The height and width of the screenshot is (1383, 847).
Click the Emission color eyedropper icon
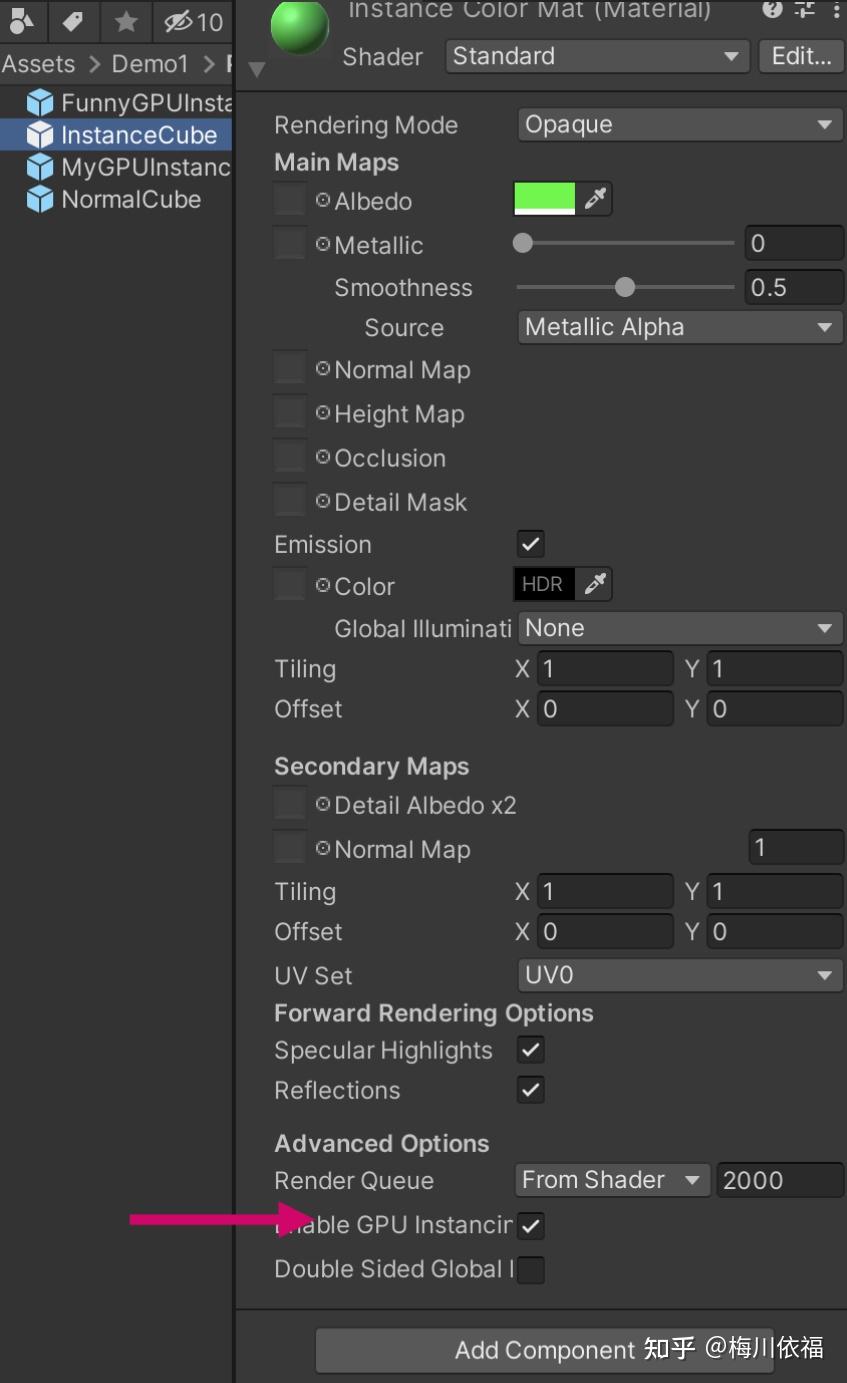[x=595, y=584]
